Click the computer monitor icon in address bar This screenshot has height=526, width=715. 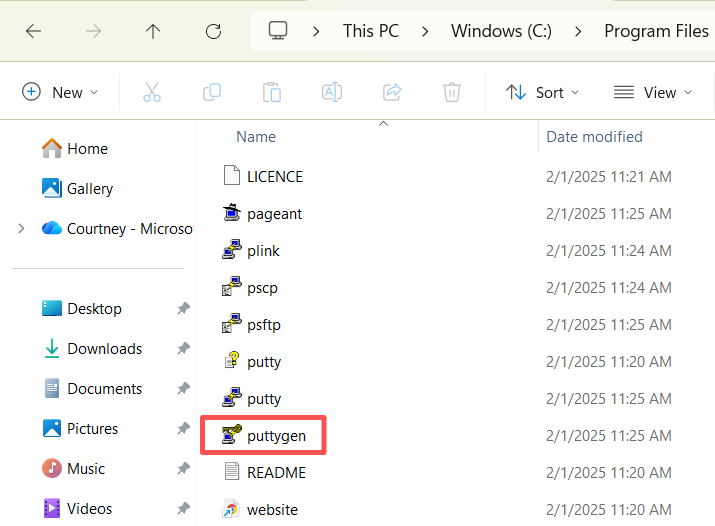(278, 31)
